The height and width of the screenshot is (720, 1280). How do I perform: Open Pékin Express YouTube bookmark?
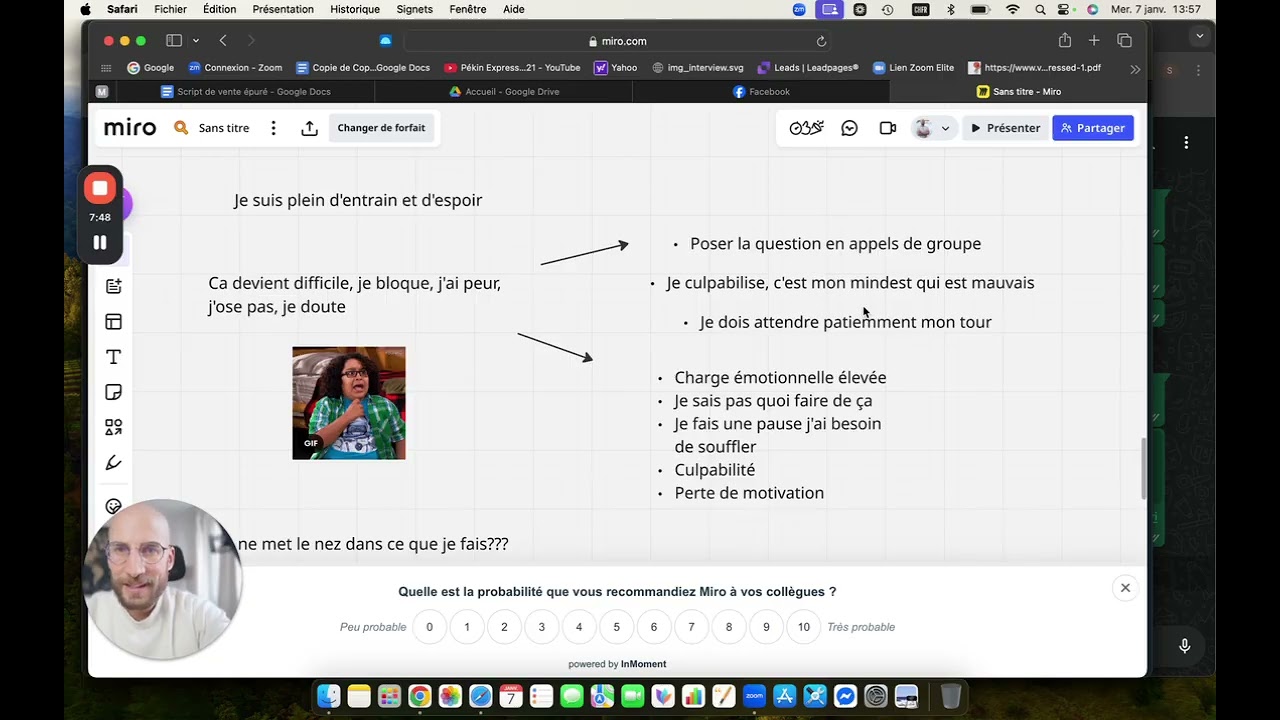click(x=512, y=68)
